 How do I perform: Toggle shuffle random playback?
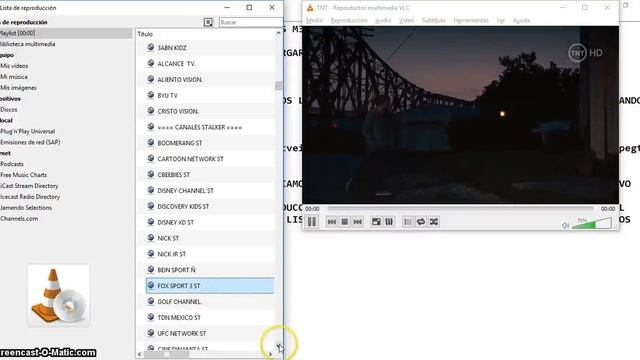434,222
